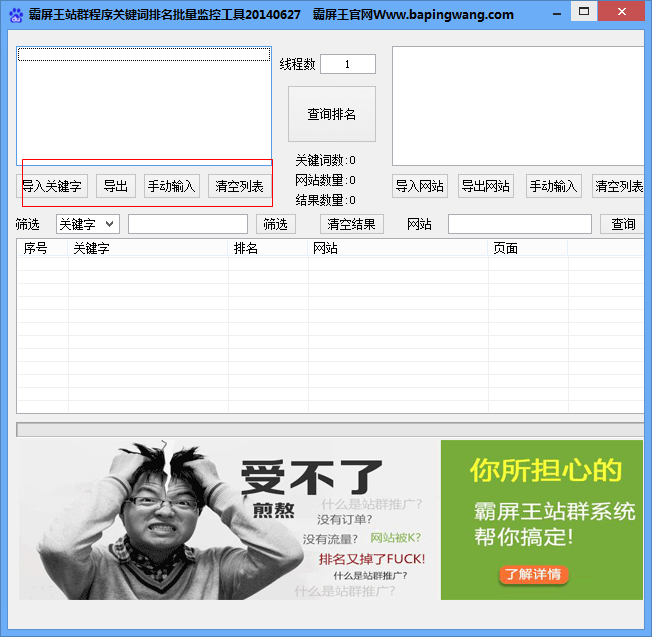Image resolution: width=652 pixels, height=637 pixels.
Task: Click the 关键字 column header
Action: [148, 248]
